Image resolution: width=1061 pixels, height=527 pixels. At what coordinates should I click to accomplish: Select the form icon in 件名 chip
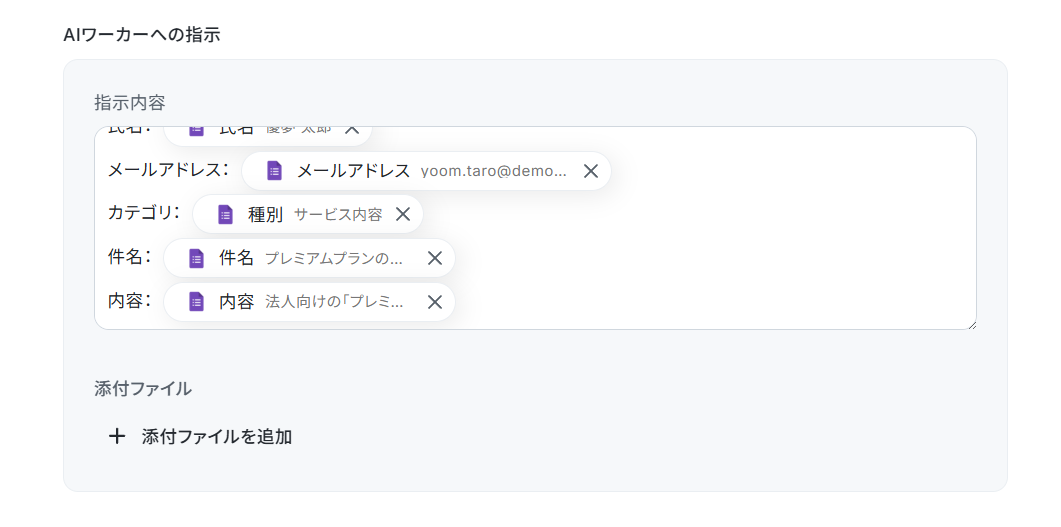196,258
